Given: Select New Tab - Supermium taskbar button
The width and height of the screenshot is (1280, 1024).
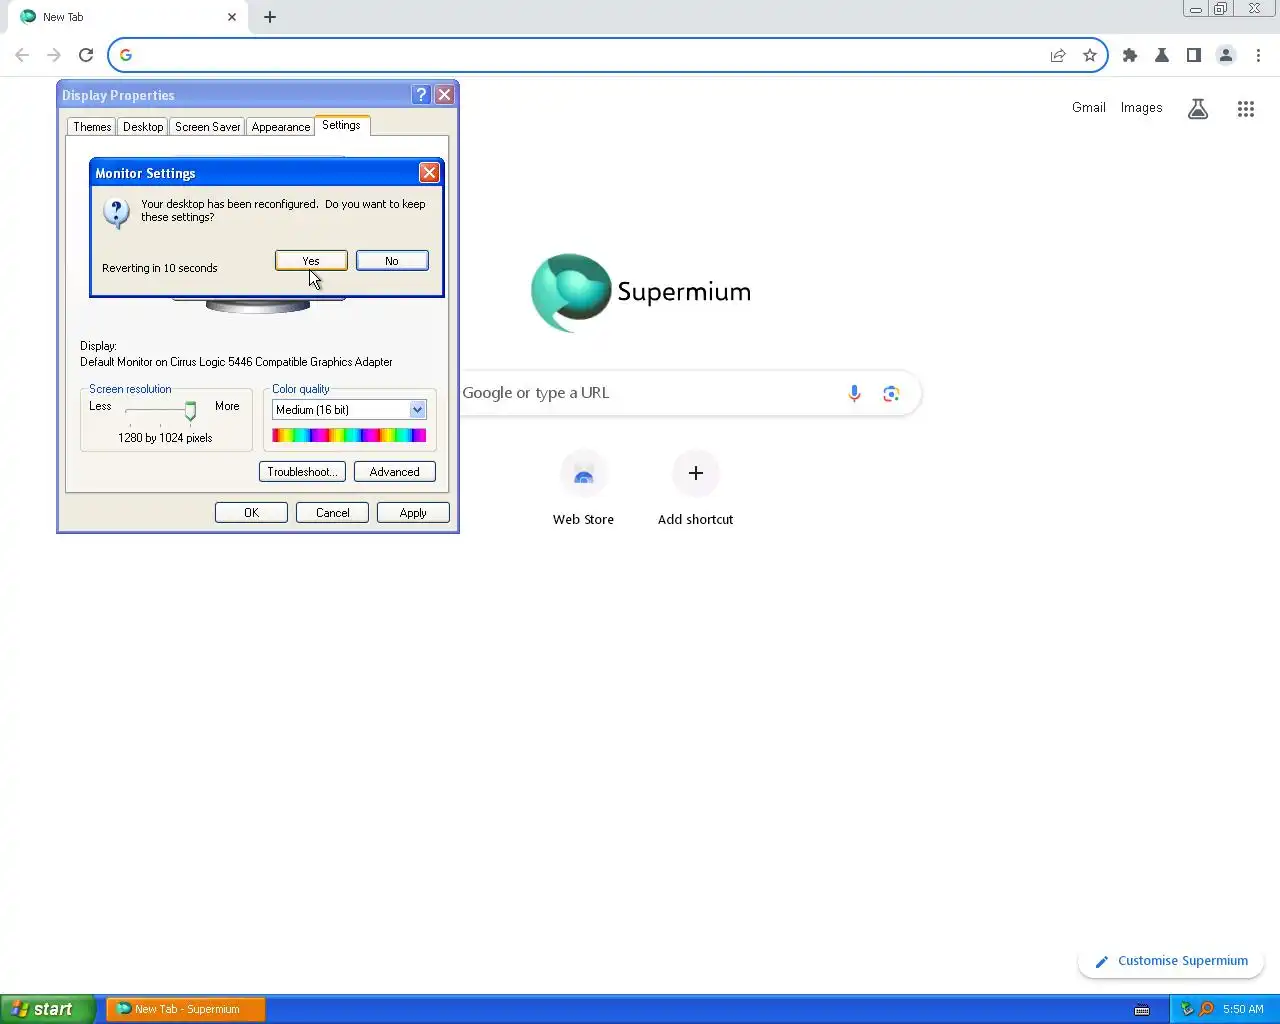Looking at the screenshot, I should click(x=186, y=1010).
